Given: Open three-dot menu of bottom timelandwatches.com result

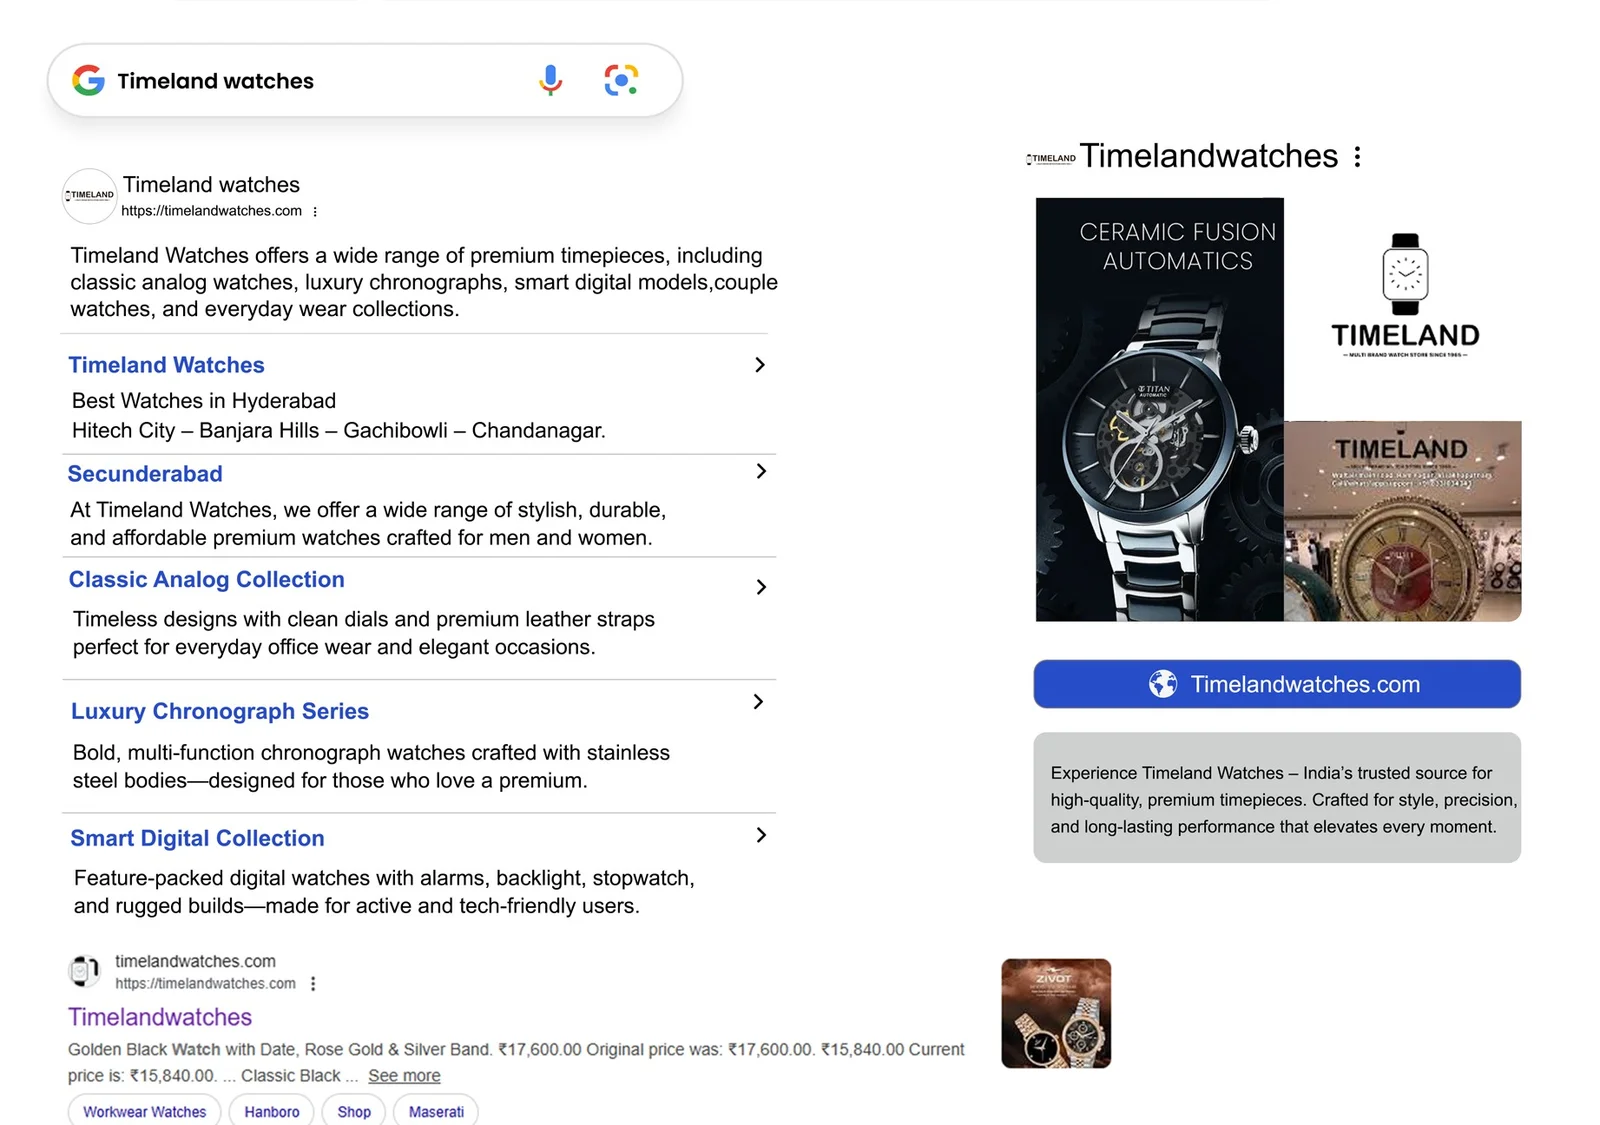Looking at the screenshot, I should tap(313, 984).
